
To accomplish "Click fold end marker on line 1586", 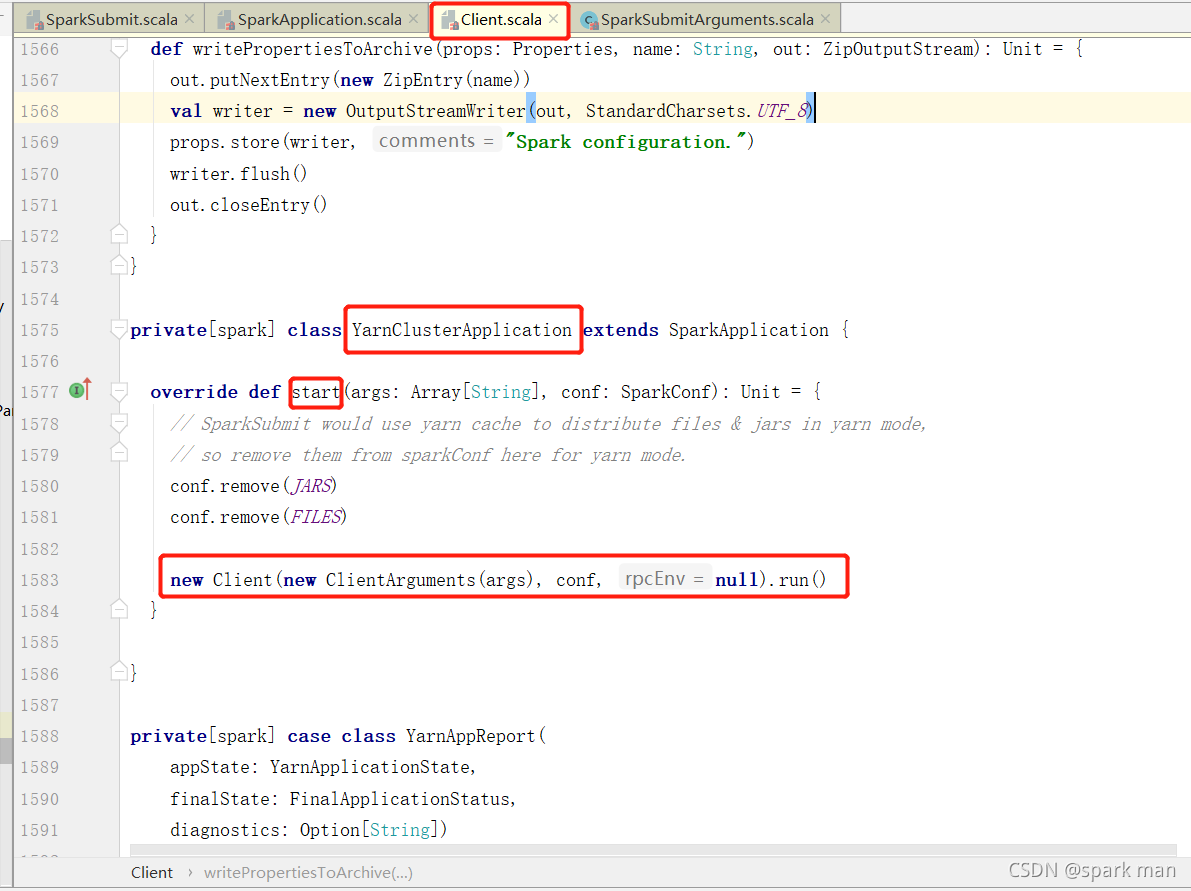I will click(x=119, y=671).
